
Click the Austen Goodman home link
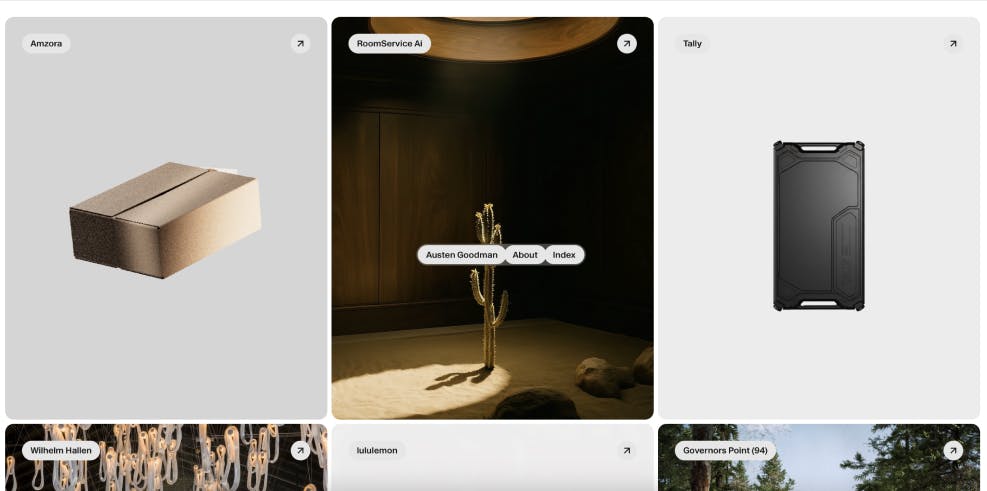[462, 255]
